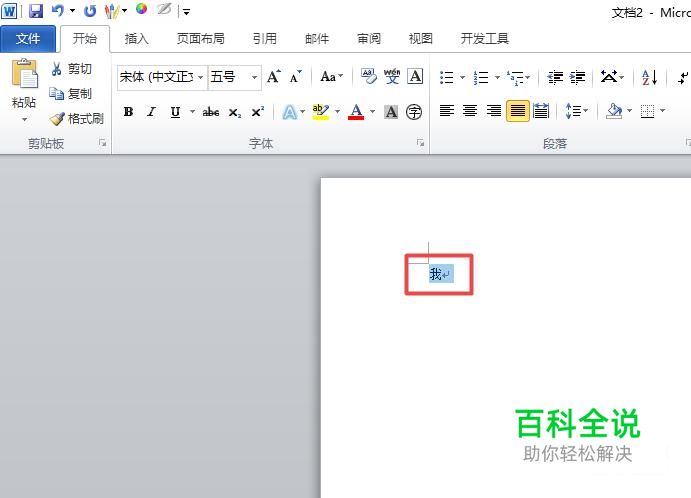
Task: Click the Undo arrow icon
Action: (58, 11)
